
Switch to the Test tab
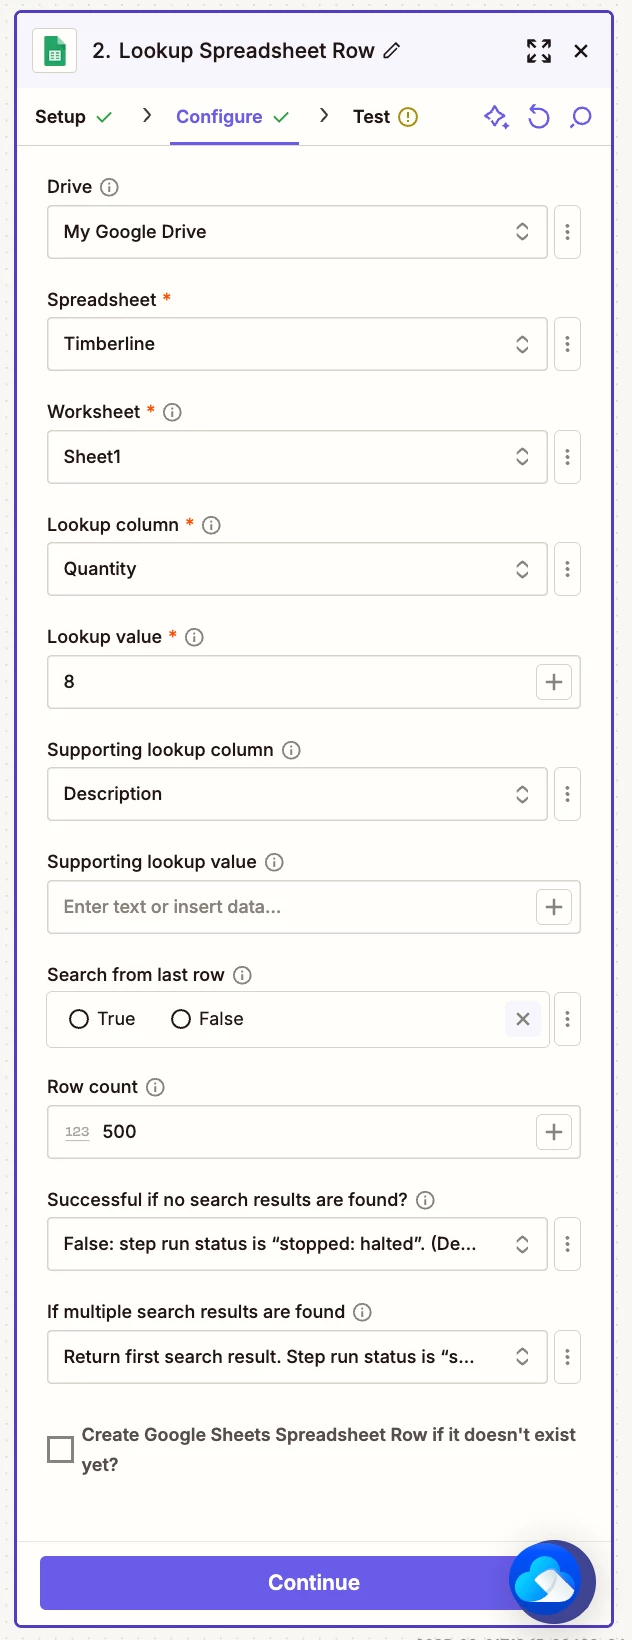pyautogui.click(x=385, y=117)
